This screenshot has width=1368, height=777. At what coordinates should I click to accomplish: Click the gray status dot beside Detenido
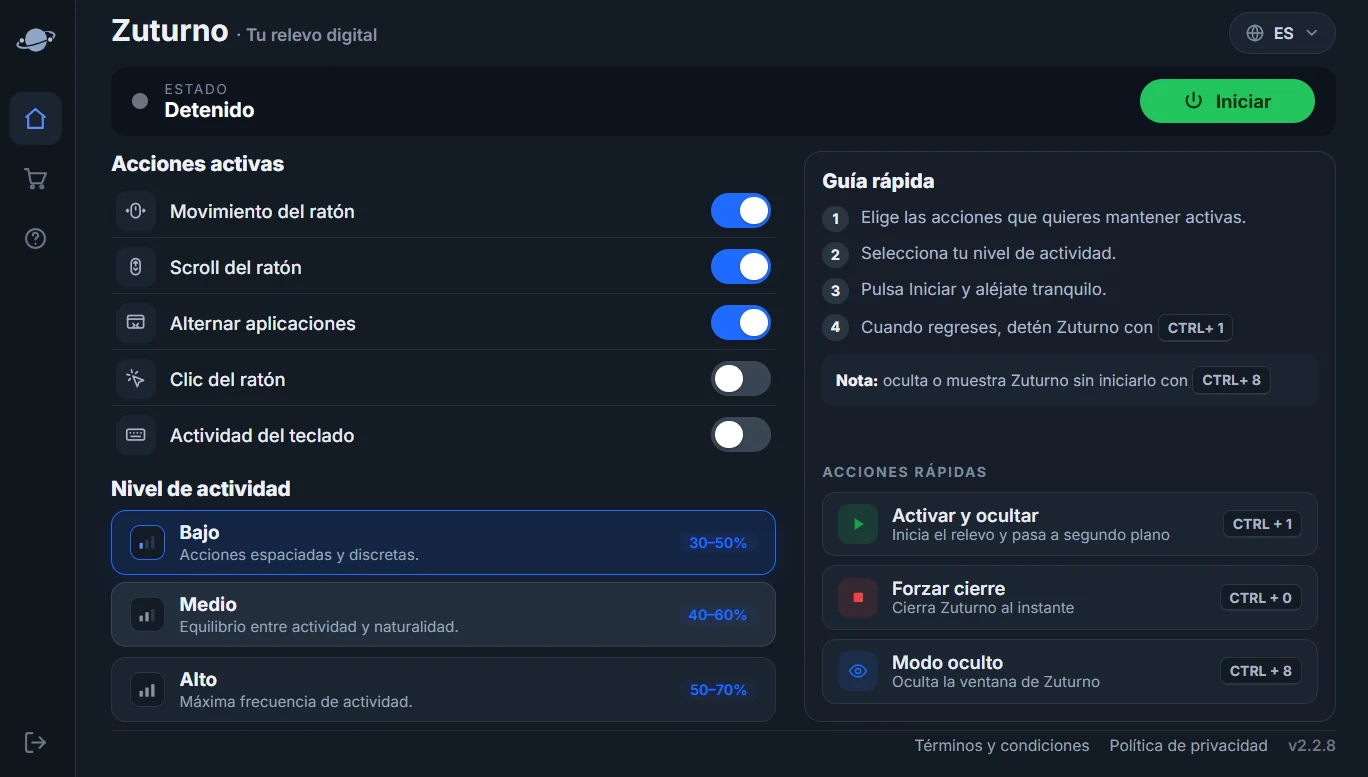coord(140,101)
